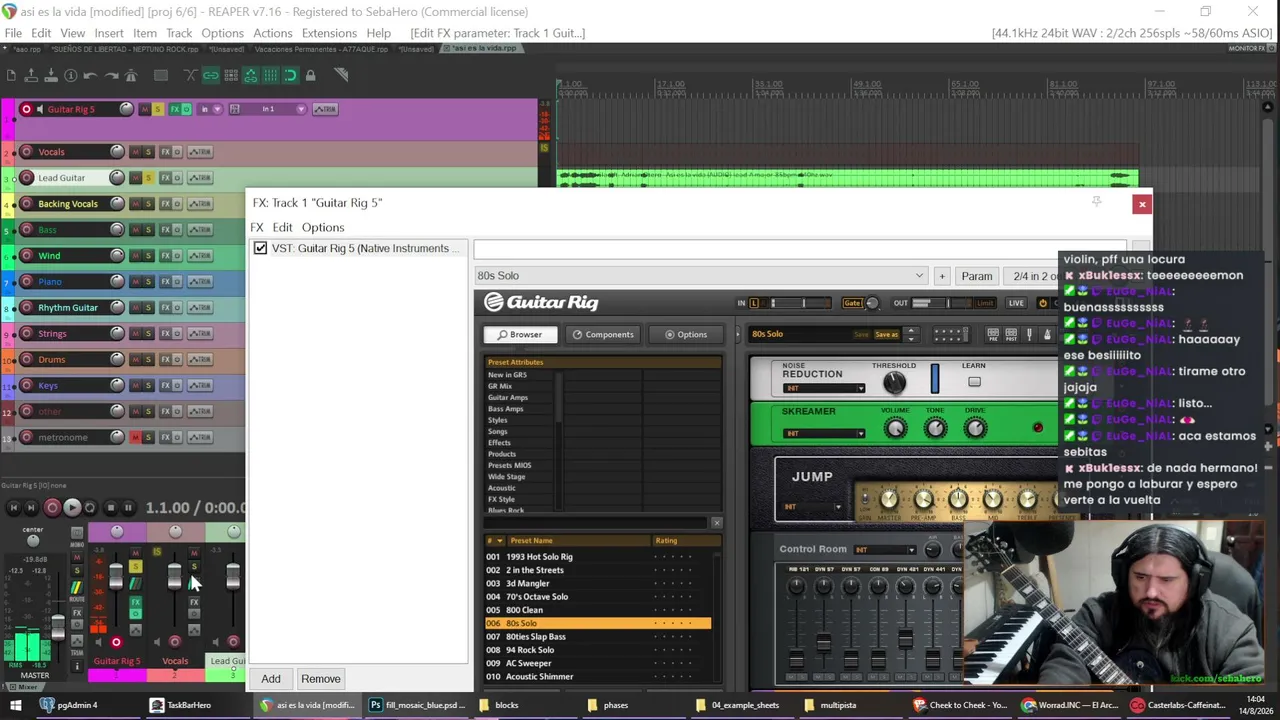Viewport: 1280px width, 720px height.
Task: Solo the Lead Guitar track
Action: pos(148,178)
